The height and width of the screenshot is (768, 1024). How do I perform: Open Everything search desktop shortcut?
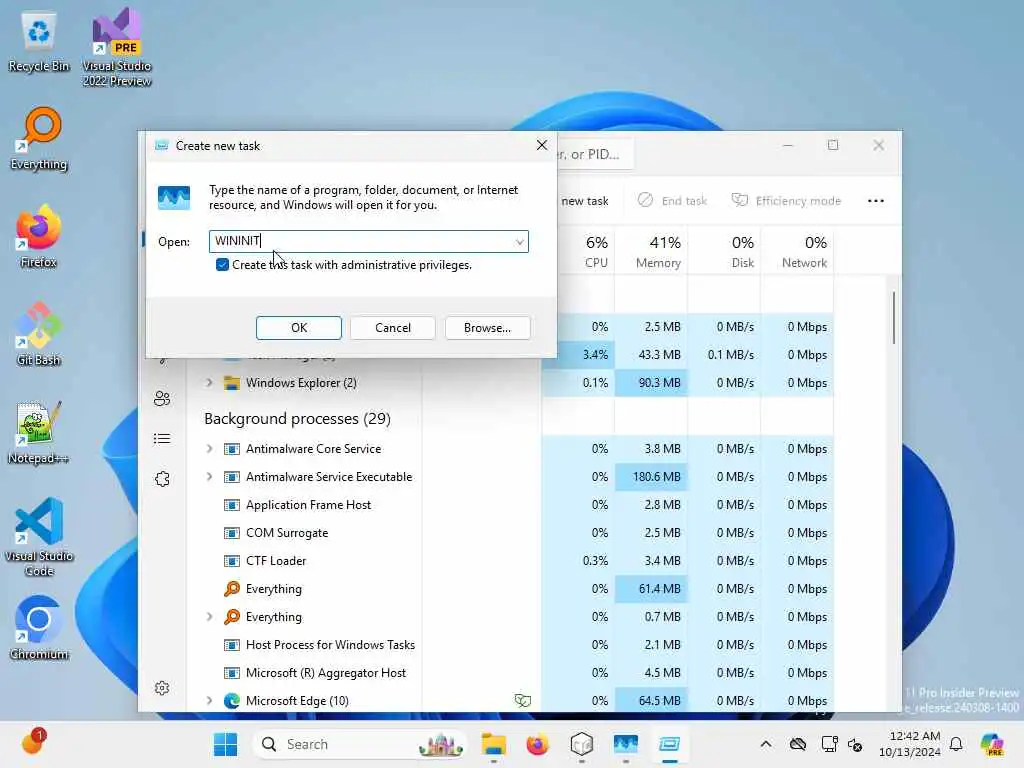coord(39,139)
